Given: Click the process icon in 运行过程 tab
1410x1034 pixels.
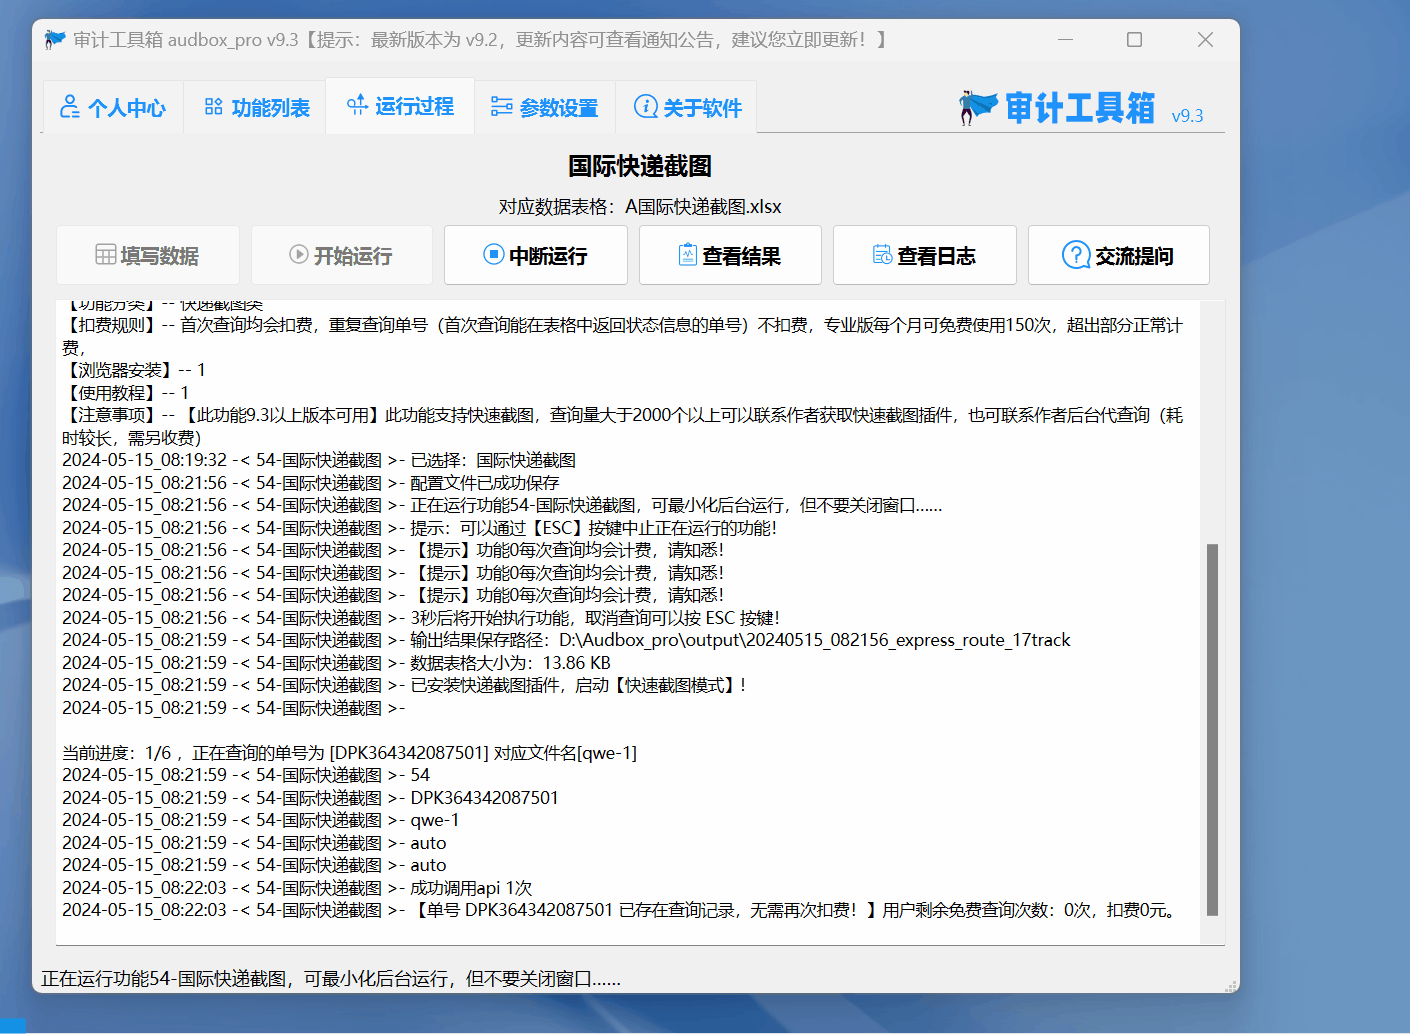Looking at the screenshot, I should pos(357,105).
